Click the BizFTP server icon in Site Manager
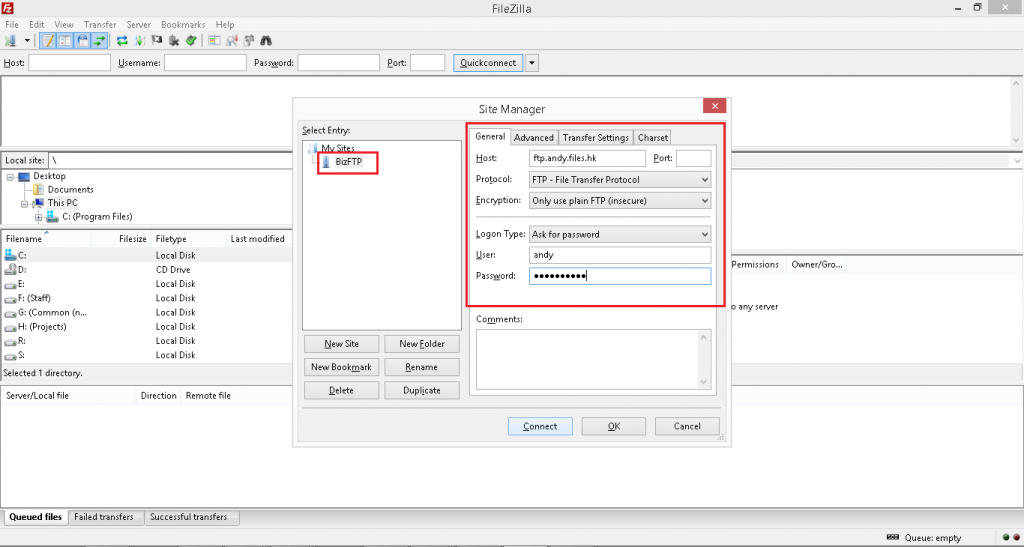1024x547 pixels. (327, 161)
